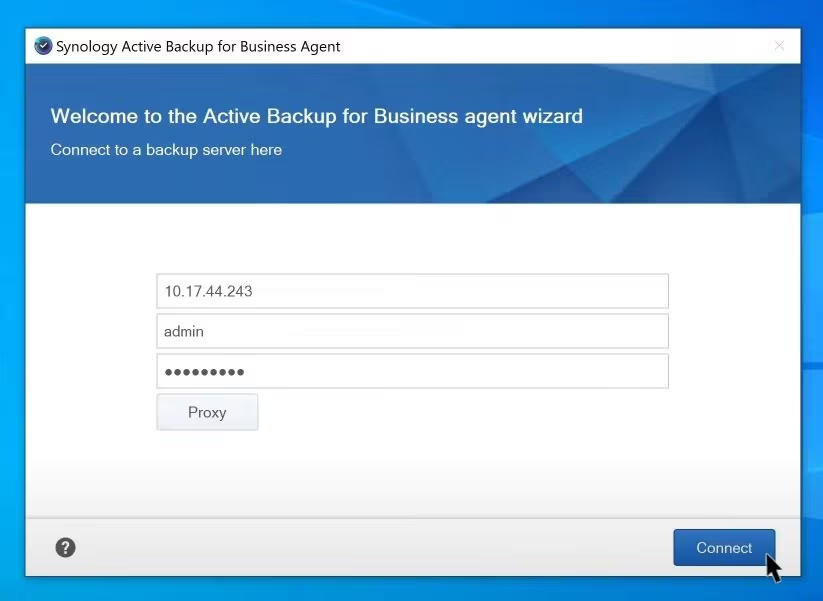Close the Active Backup Agent window
Screen dimensions: 823x601
point(779,46)
